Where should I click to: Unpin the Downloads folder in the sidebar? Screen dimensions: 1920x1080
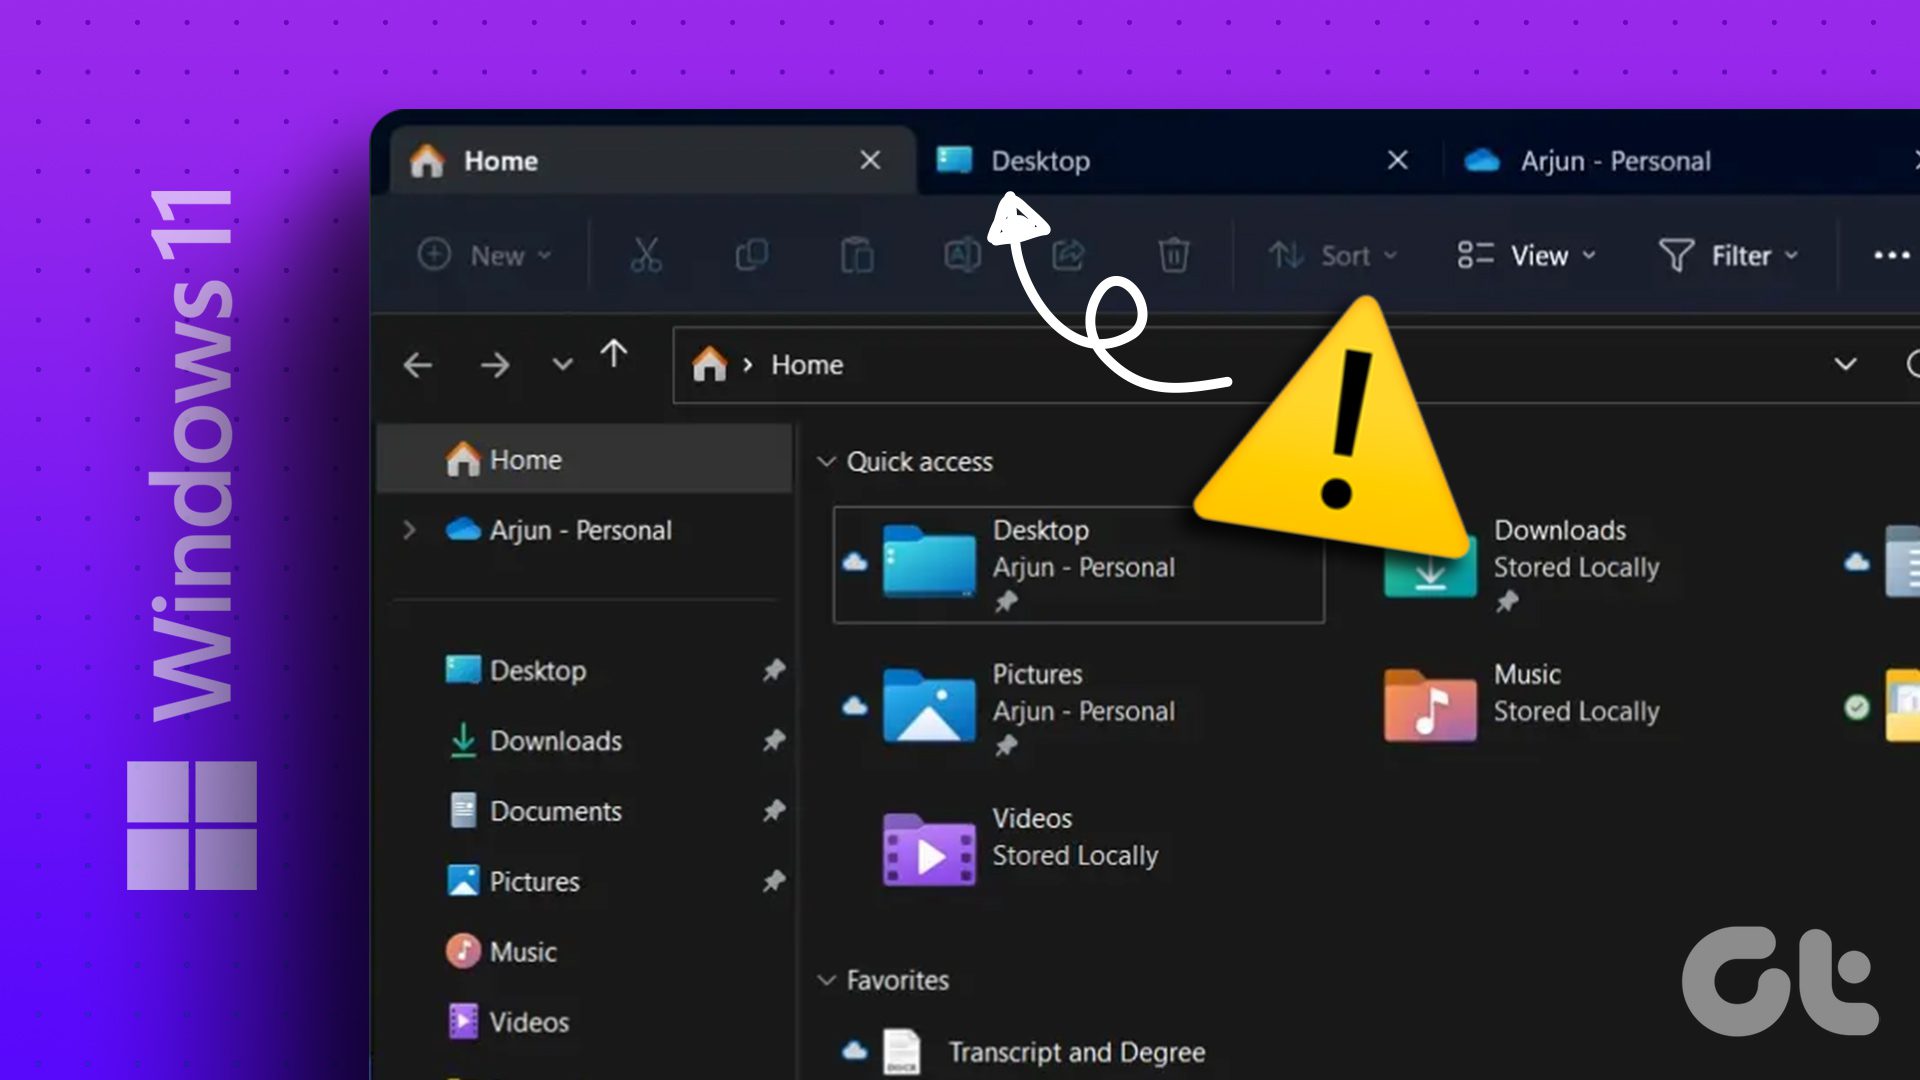774,741
